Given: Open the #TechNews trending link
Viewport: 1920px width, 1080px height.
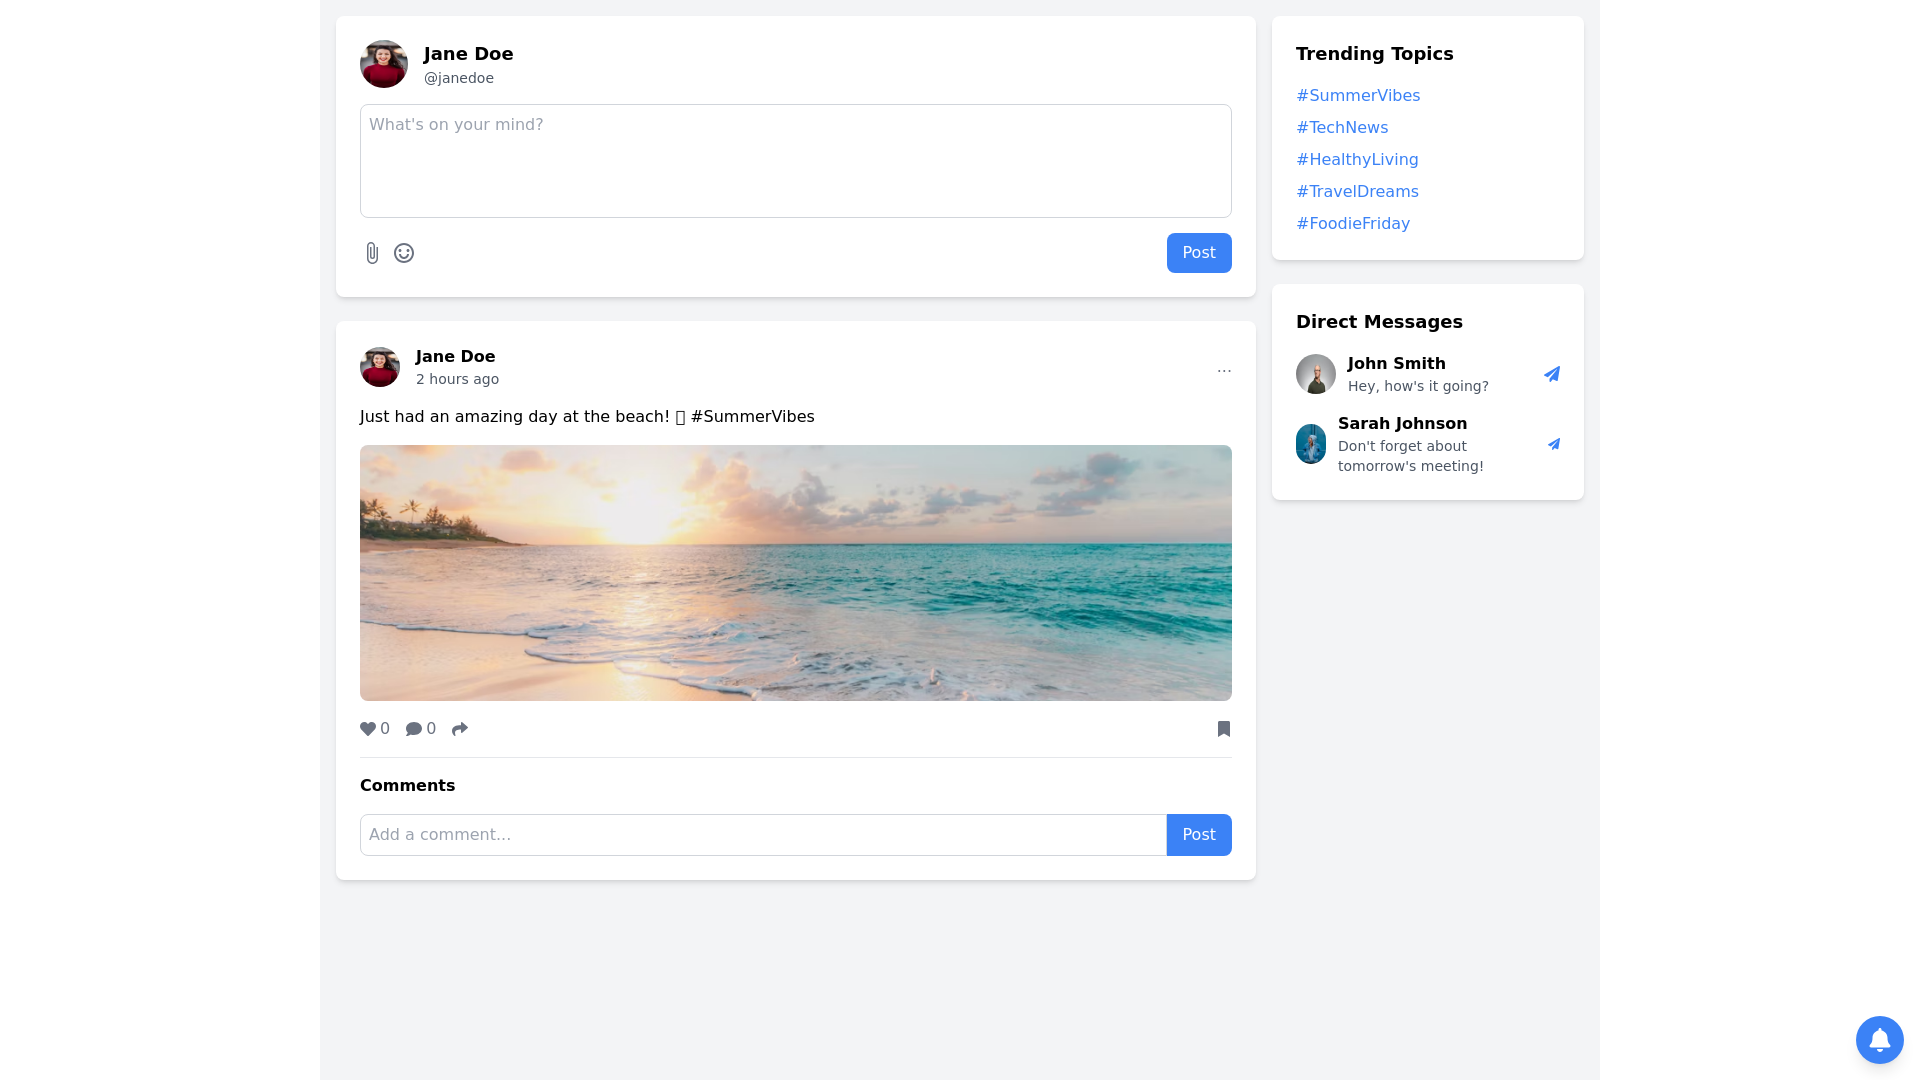Looking at the screenshot, I should click(x=1342, y=128).
